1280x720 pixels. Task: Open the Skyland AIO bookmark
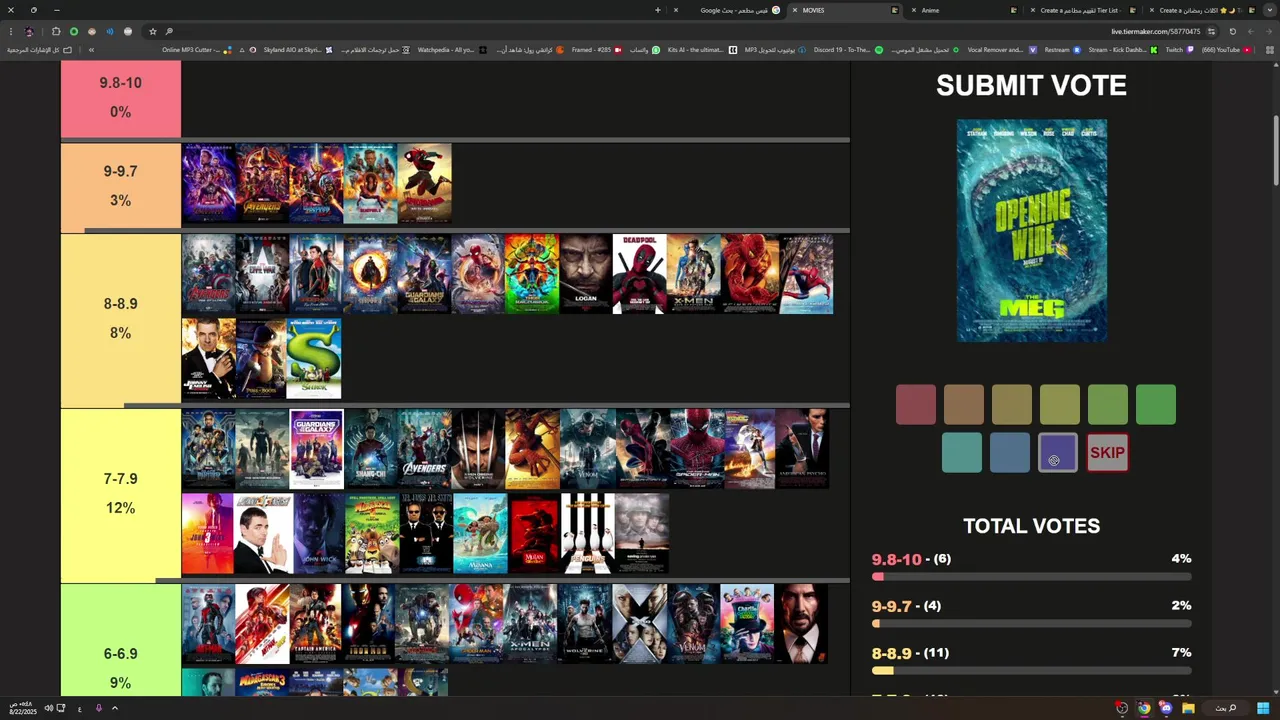point(291,50)
